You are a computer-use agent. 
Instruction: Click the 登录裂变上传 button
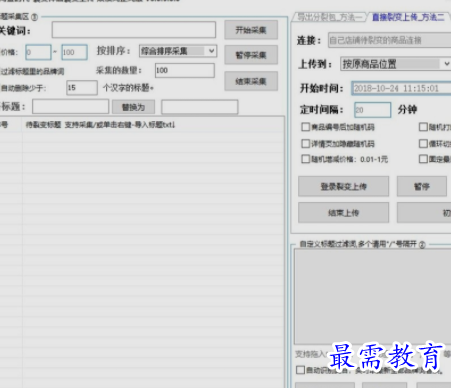click(343, 186)
